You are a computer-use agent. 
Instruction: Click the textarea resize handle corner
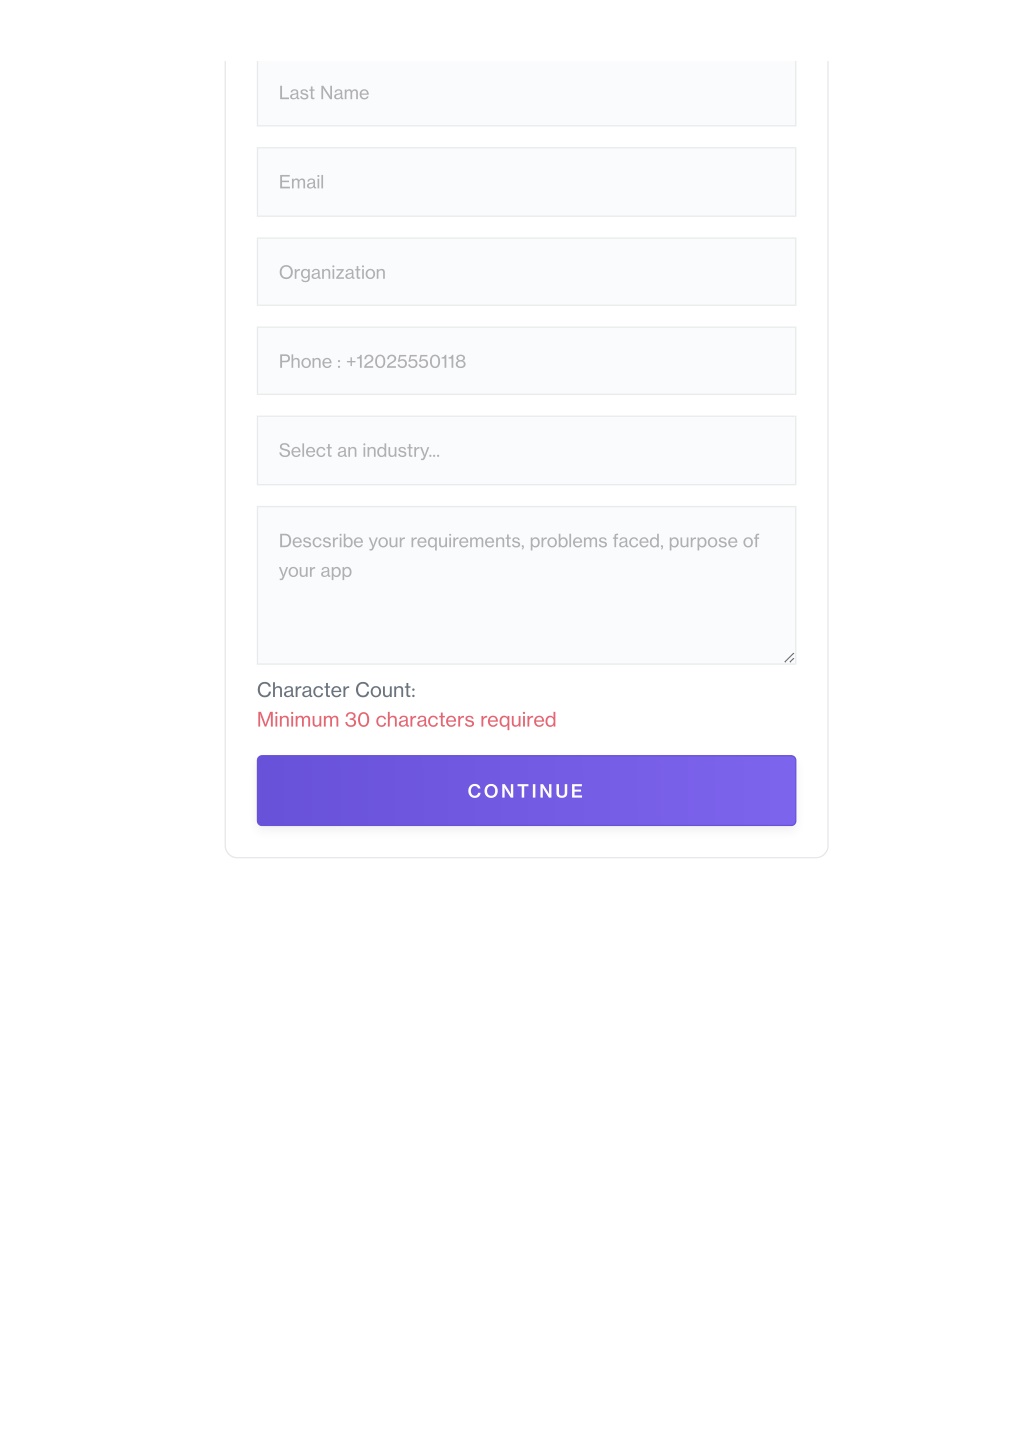(789, 657)
